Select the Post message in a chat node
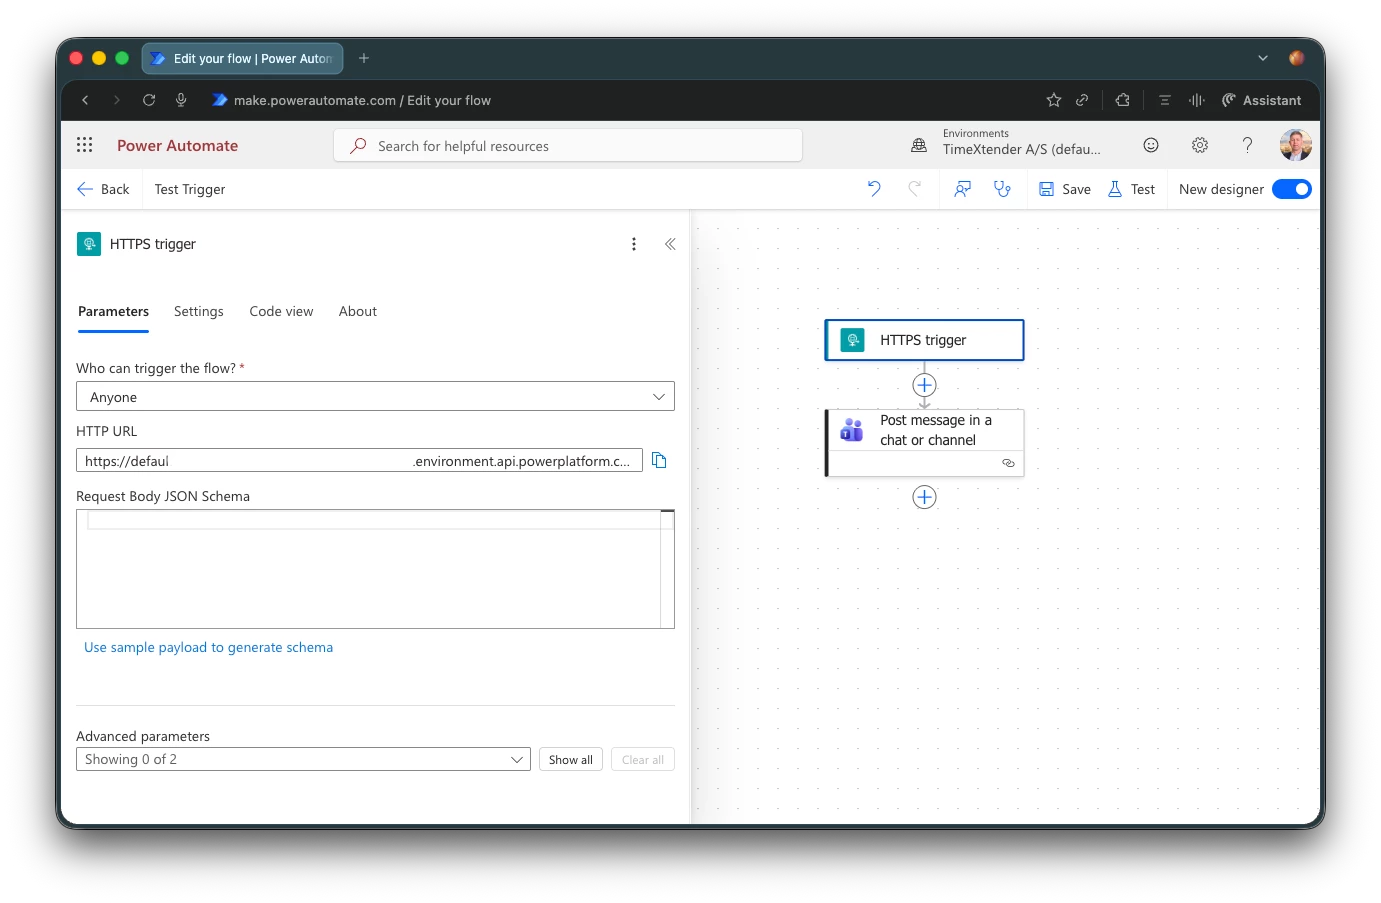Viewport: 1381px width, 903px height. coord(926,442)
